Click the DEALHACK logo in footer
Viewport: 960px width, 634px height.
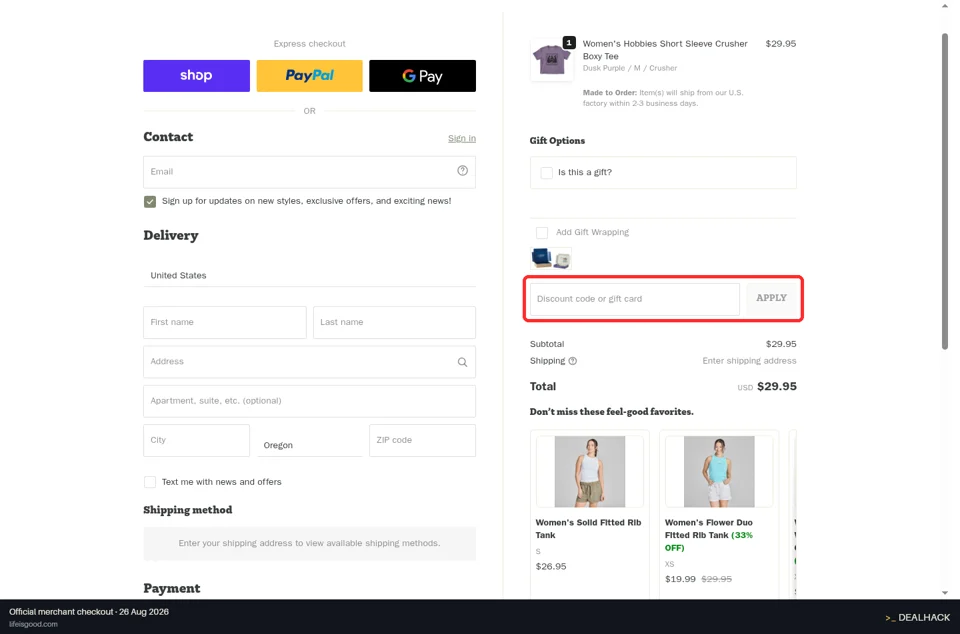(x=917, y=617)
